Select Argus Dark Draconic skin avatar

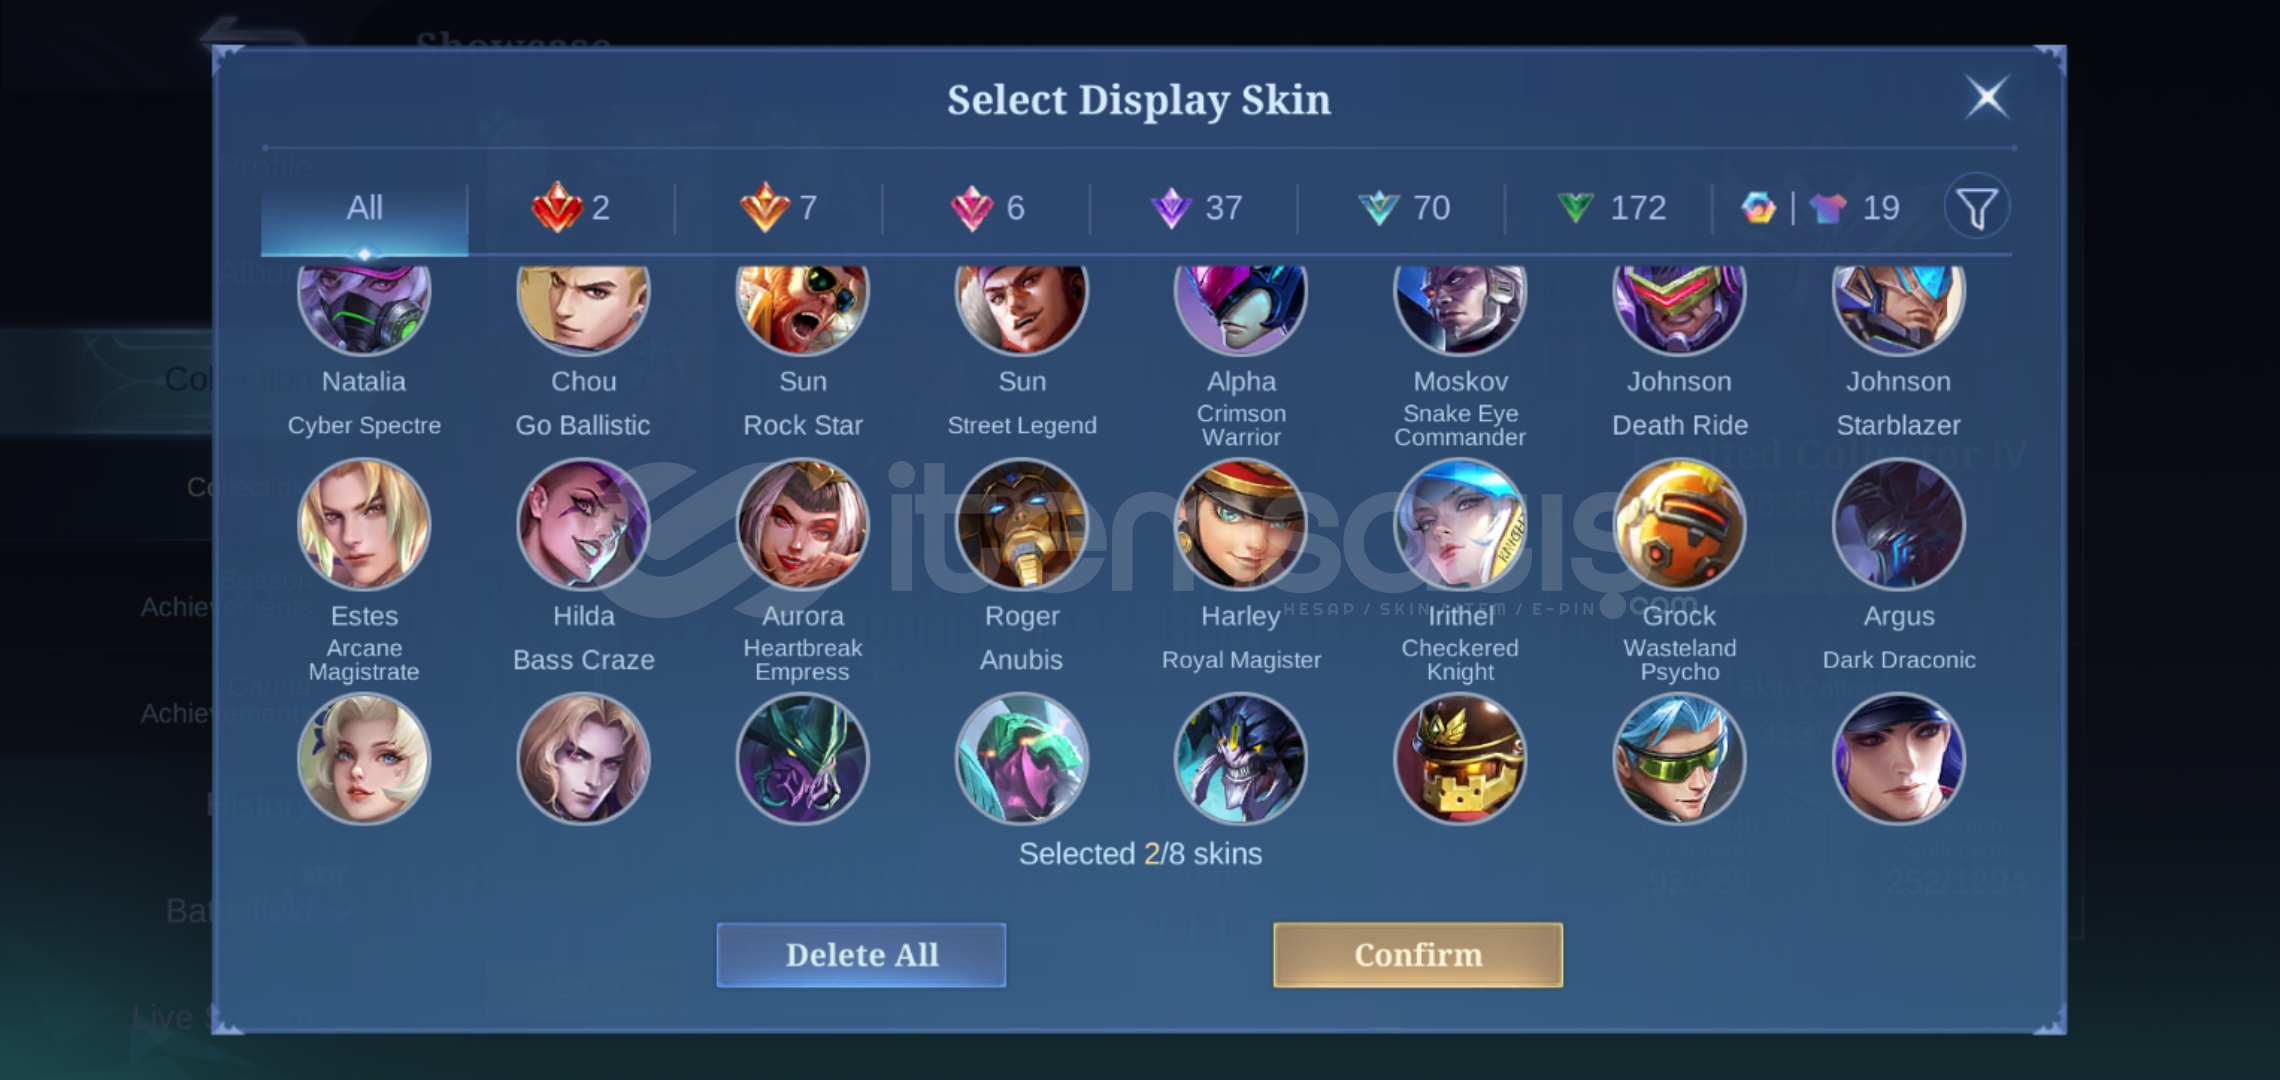pyautogui.click(x=1898, y=524)
